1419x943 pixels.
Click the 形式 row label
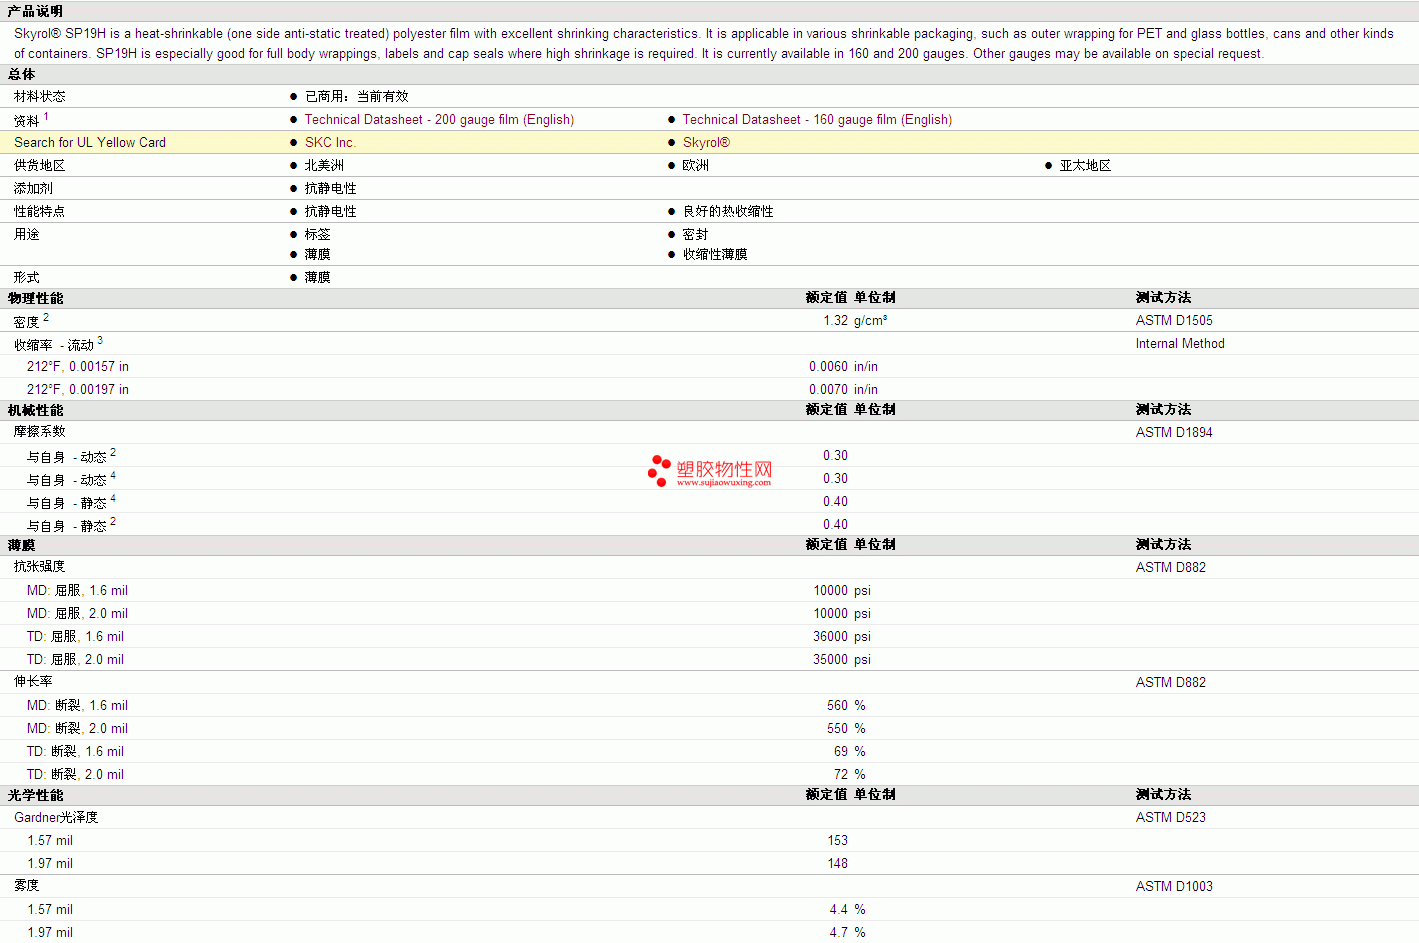(27, 277)
